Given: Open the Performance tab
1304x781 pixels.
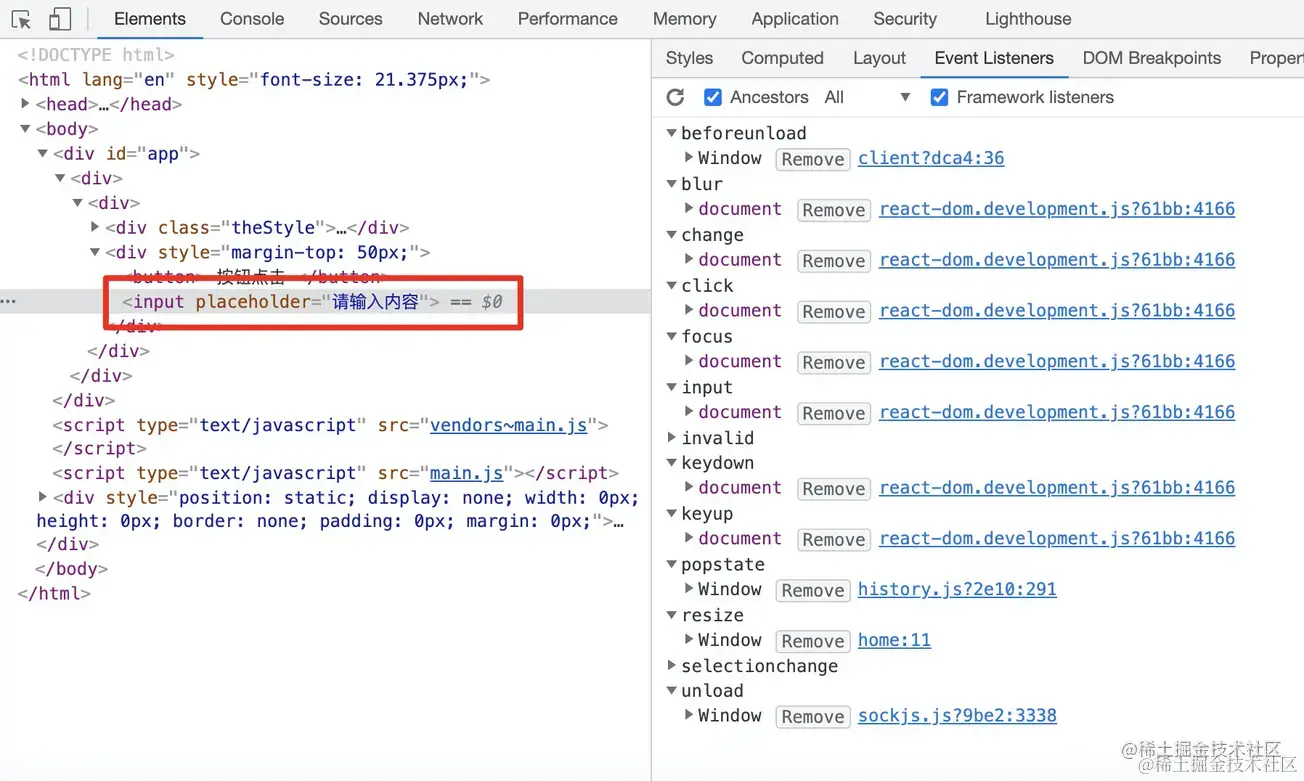Looking at the screenshot, I should [567, 19].
